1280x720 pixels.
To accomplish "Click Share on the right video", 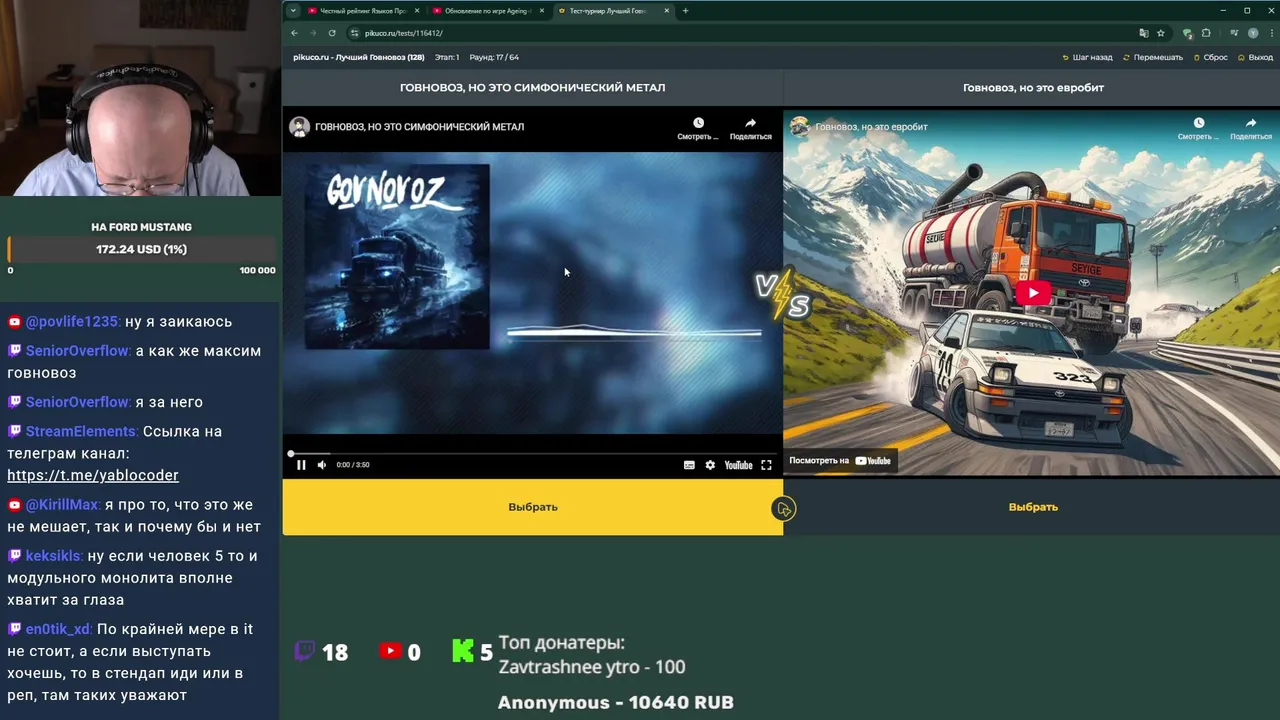I will pos(1250,123).
